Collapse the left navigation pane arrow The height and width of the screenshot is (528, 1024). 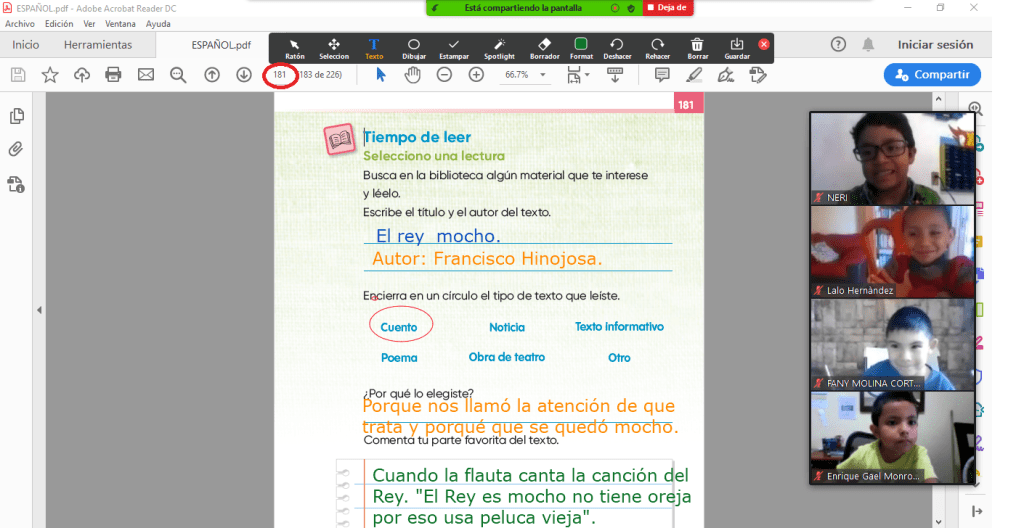(x=39, y=310)
